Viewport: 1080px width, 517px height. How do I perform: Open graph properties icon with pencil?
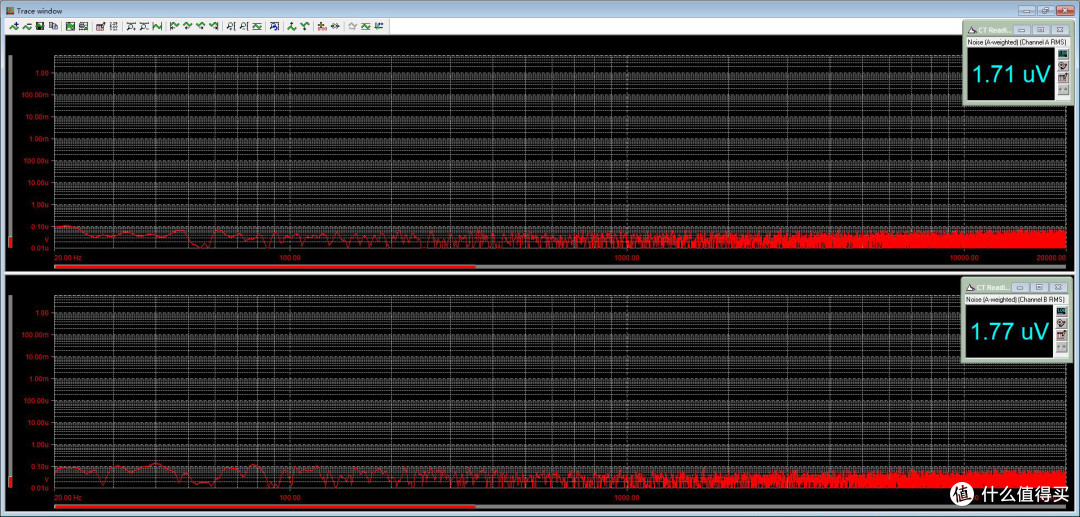(100, 26)
